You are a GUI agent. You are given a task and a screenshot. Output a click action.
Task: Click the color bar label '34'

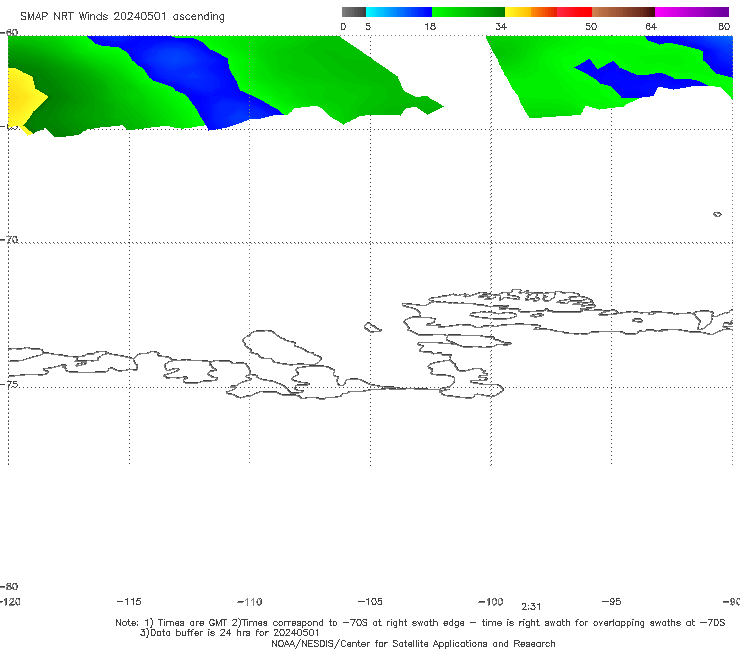tap(501, 26)
